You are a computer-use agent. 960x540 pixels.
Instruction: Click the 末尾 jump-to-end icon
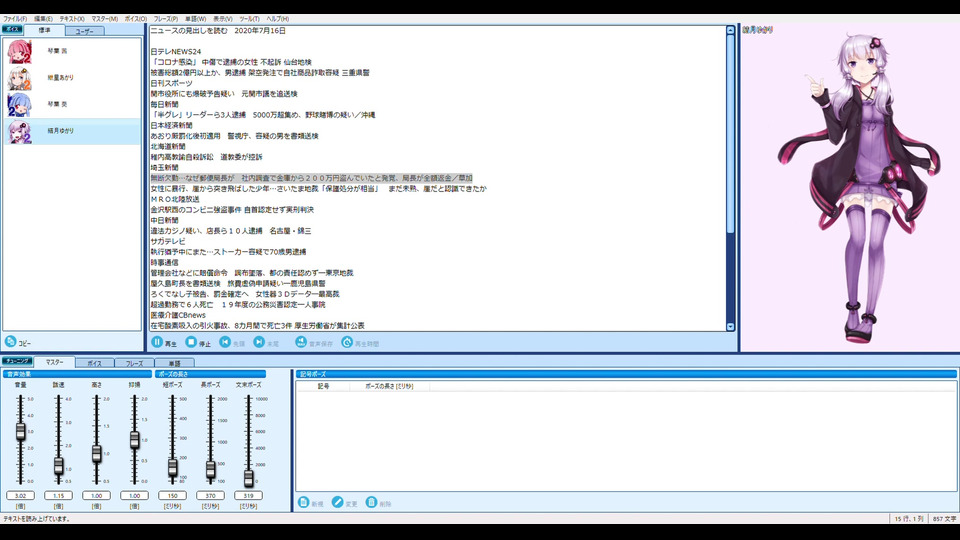click(260, 342)
